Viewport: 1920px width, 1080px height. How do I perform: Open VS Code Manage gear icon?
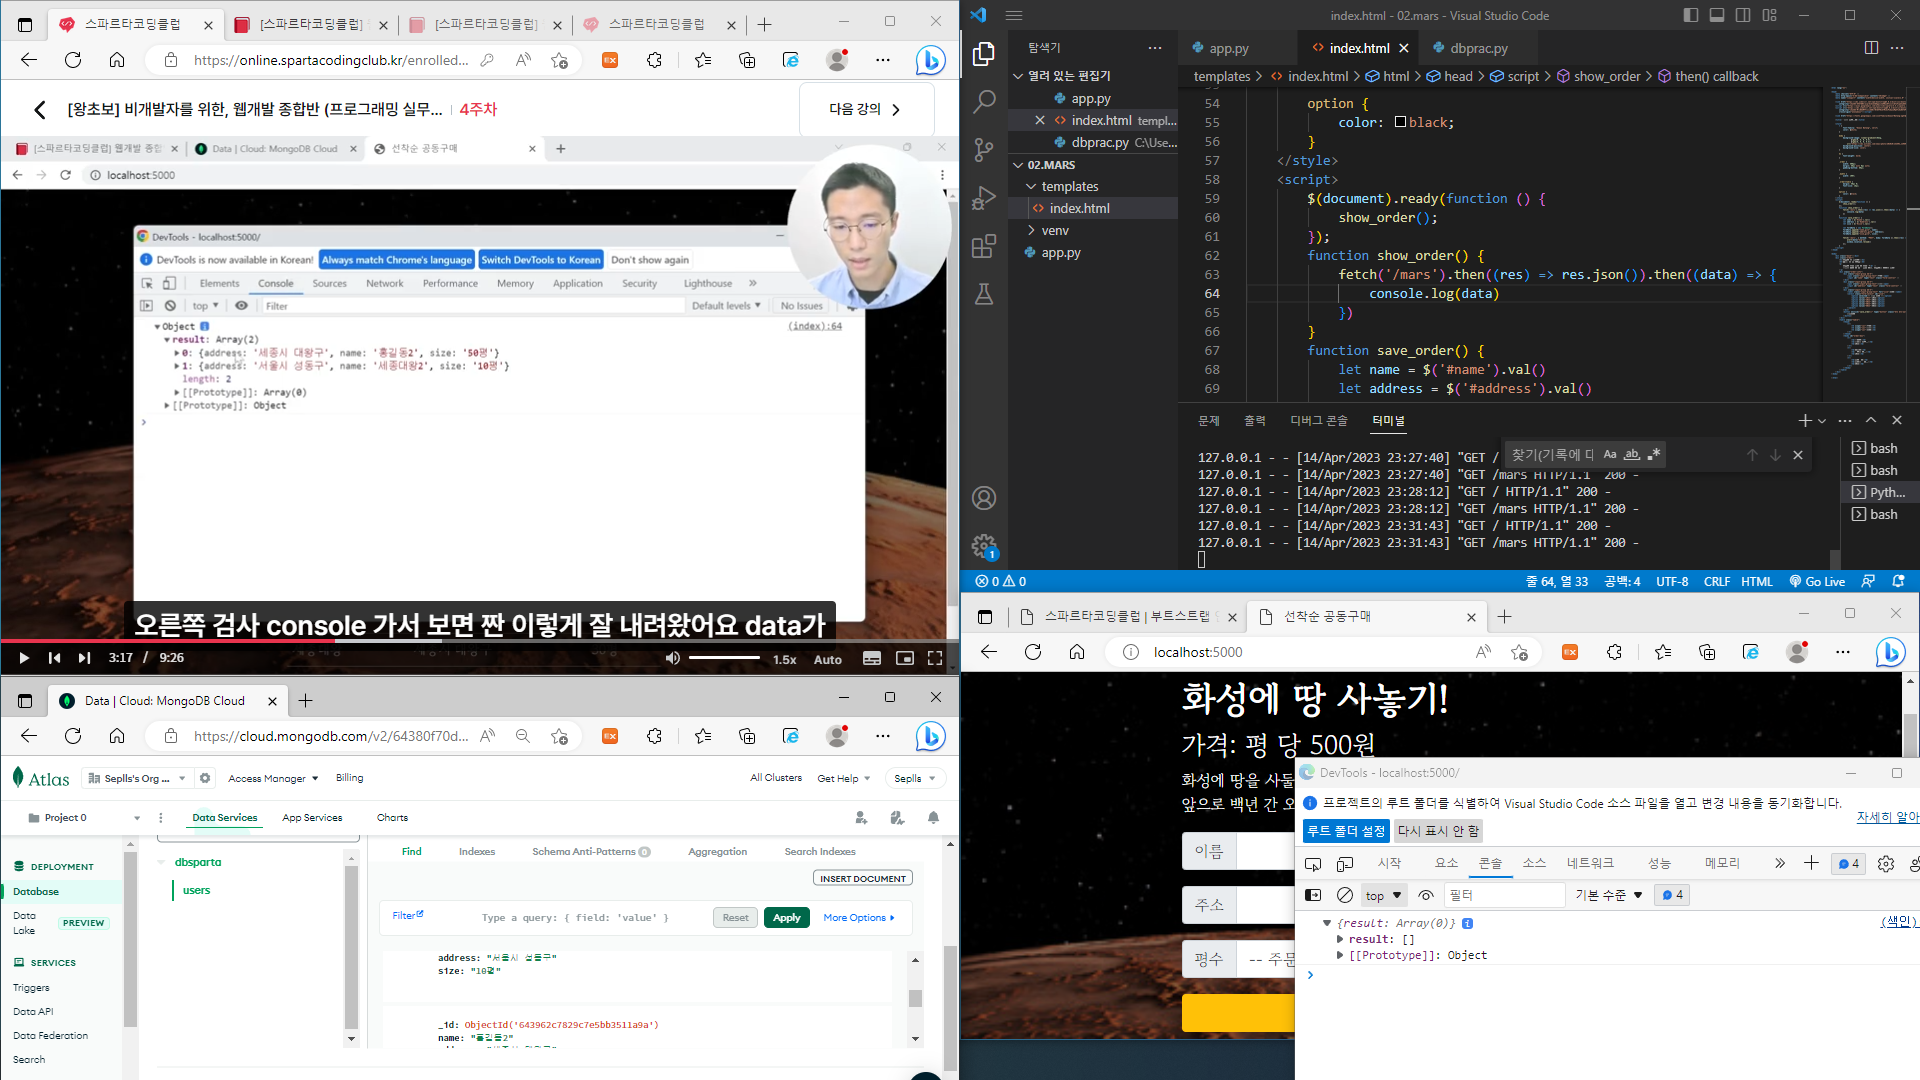pos(984,546)
